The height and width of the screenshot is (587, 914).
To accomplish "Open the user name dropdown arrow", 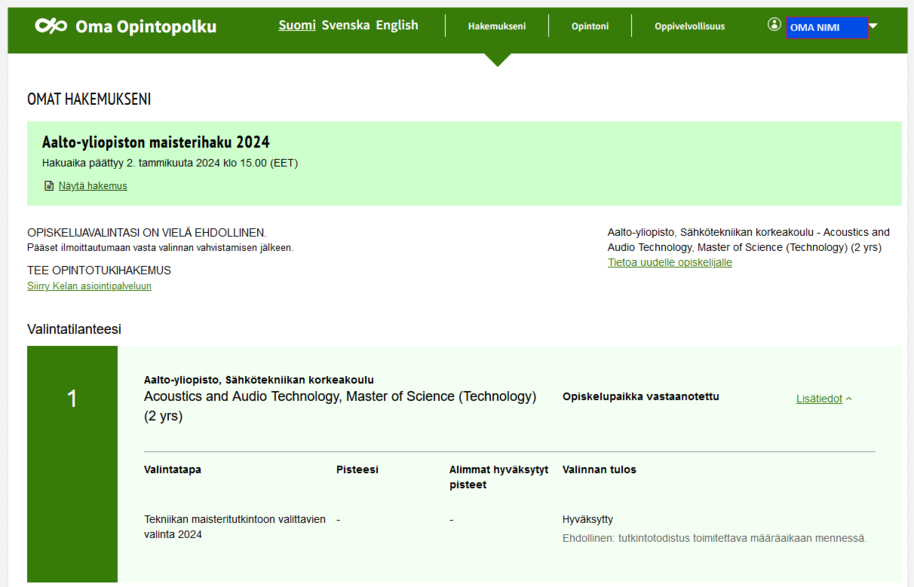I will pos(873,26).
